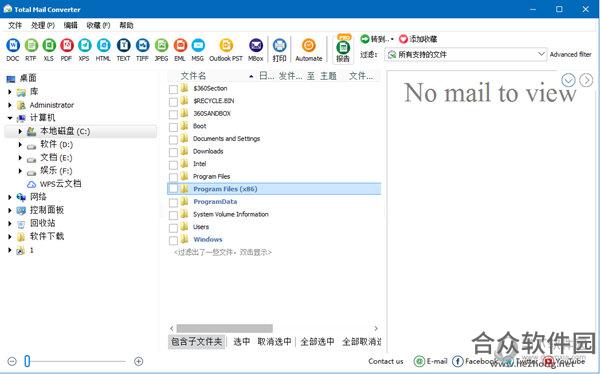
Task: Tick the Boot folder checkbox
Action: tap(173, 127)
